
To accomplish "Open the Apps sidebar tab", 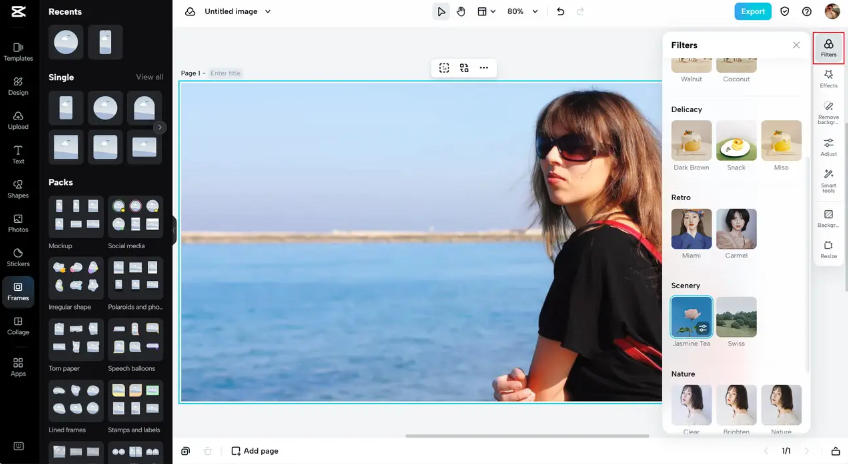I will [18, 367].
